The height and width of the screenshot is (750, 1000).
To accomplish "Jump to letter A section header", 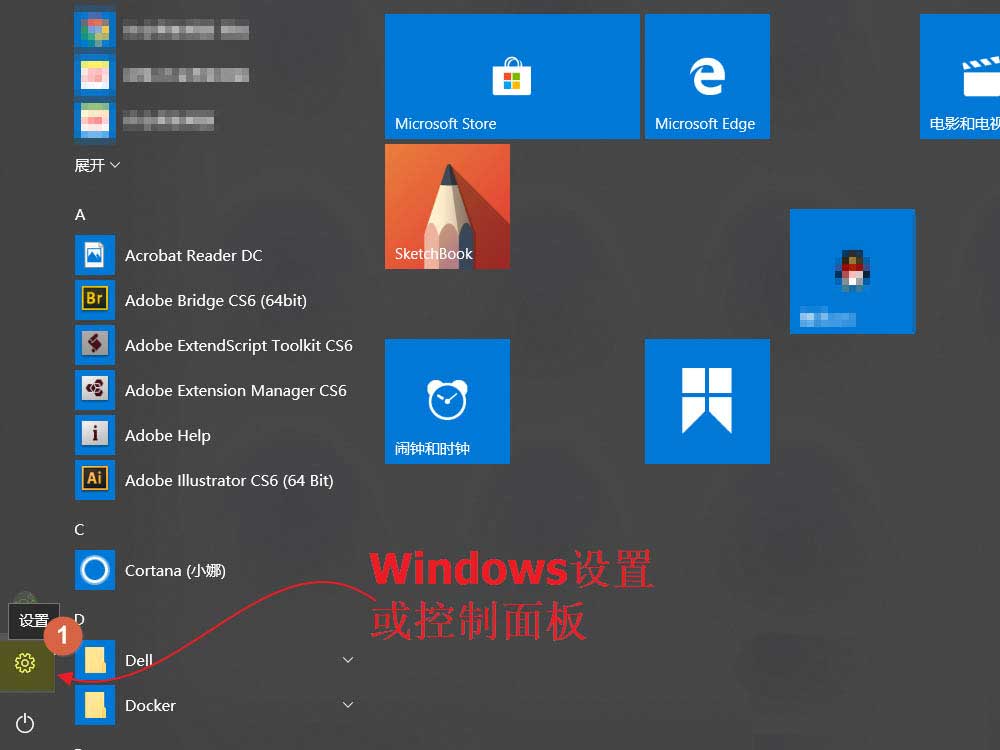I will pyautogui.click(x=80, y=214).
